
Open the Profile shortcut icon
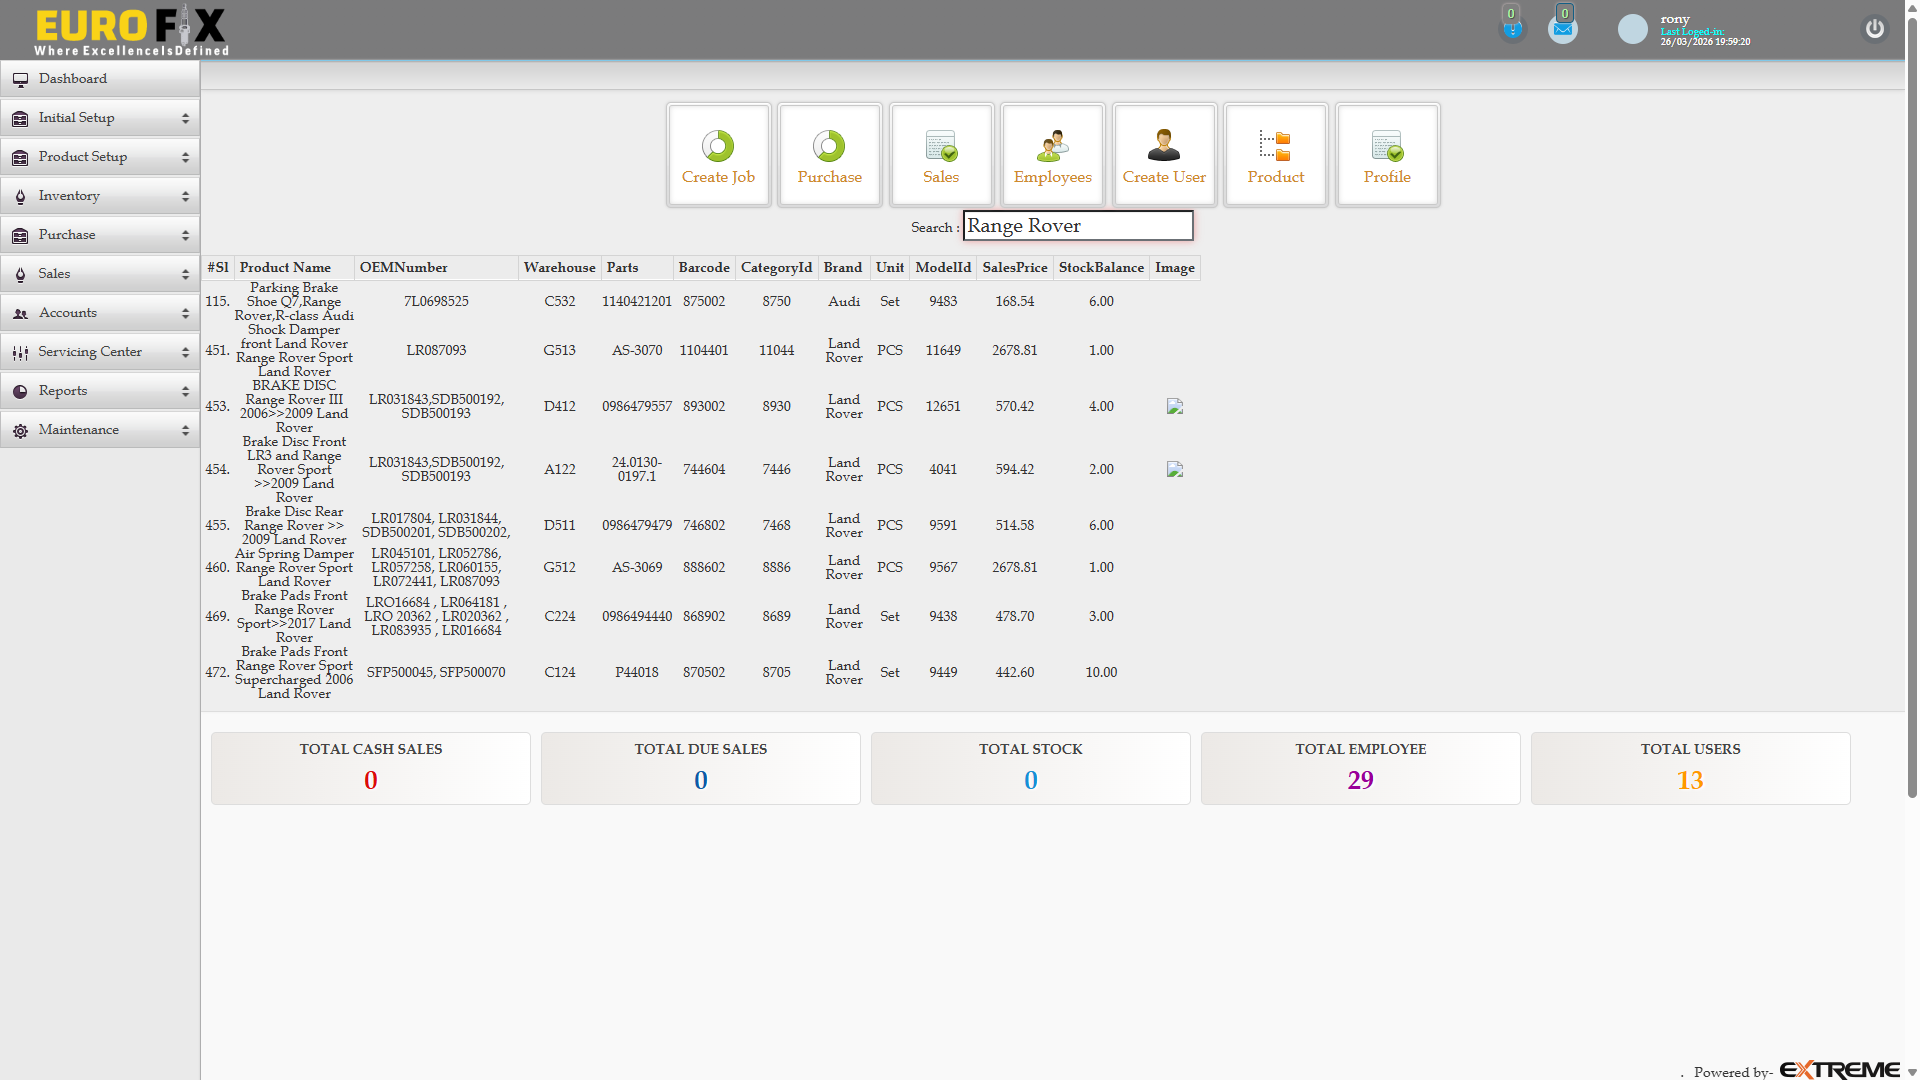1387,154
